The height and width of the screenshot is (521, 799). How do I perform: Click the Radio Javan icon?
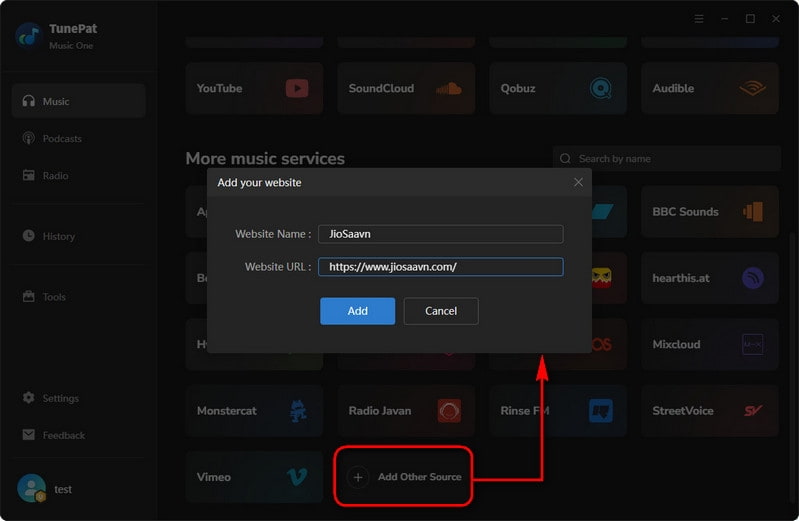[449, 411]
